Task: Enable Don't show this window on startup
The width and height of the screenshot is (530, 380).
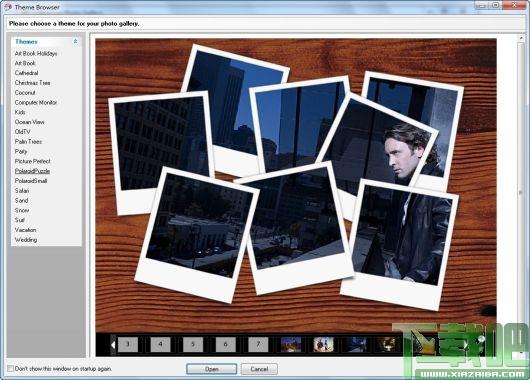Action: point(10,369)
